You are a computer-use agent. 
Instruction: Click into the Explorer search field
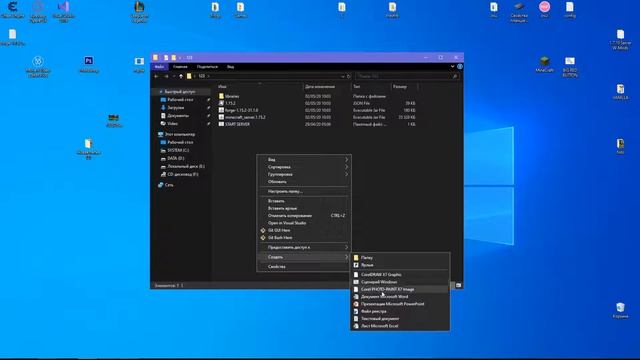pos(407,76)
